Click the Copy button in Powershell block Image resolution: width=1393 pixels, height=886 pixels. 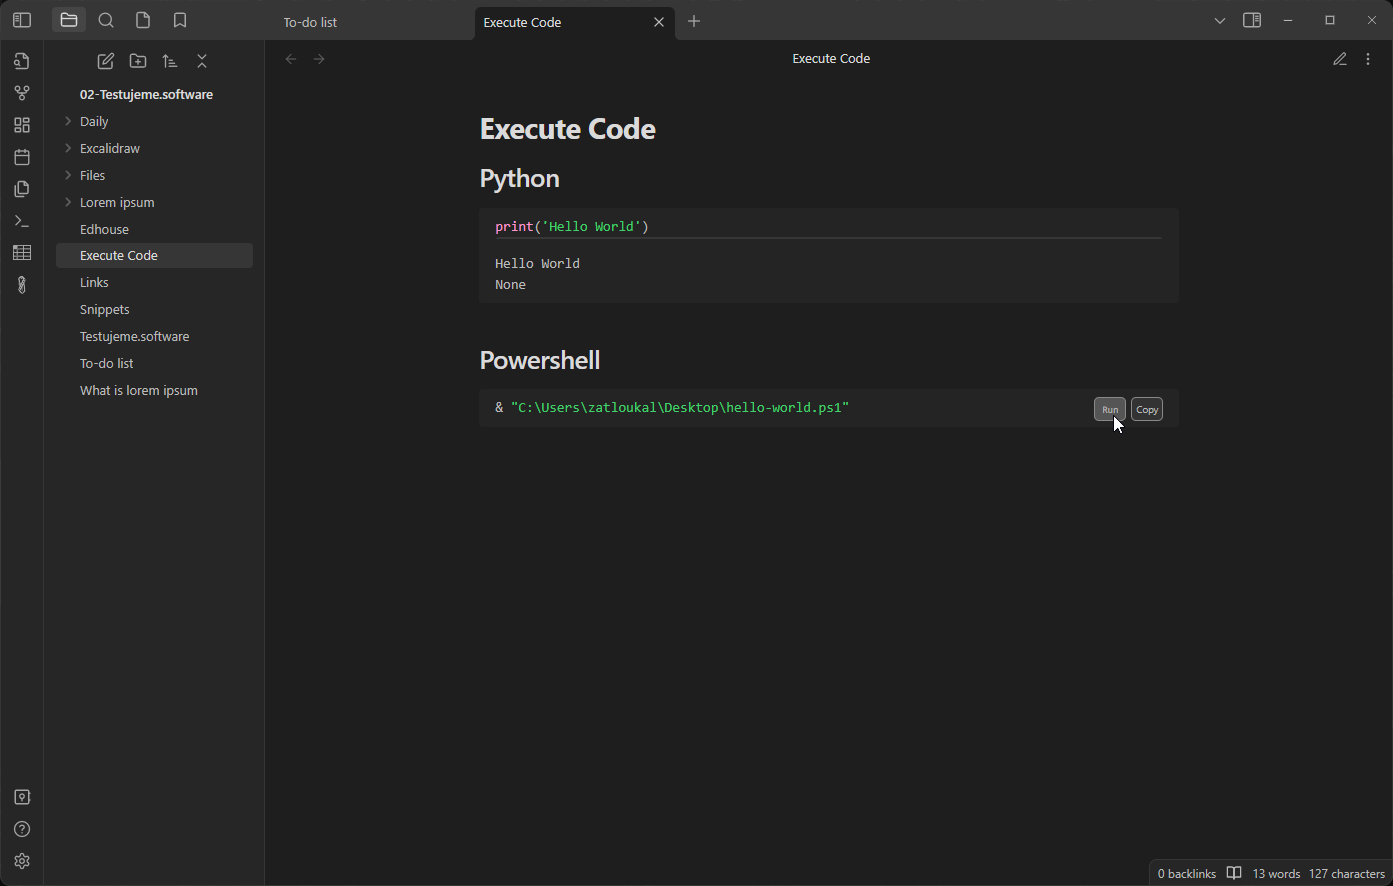click(x=1146, y=409)
